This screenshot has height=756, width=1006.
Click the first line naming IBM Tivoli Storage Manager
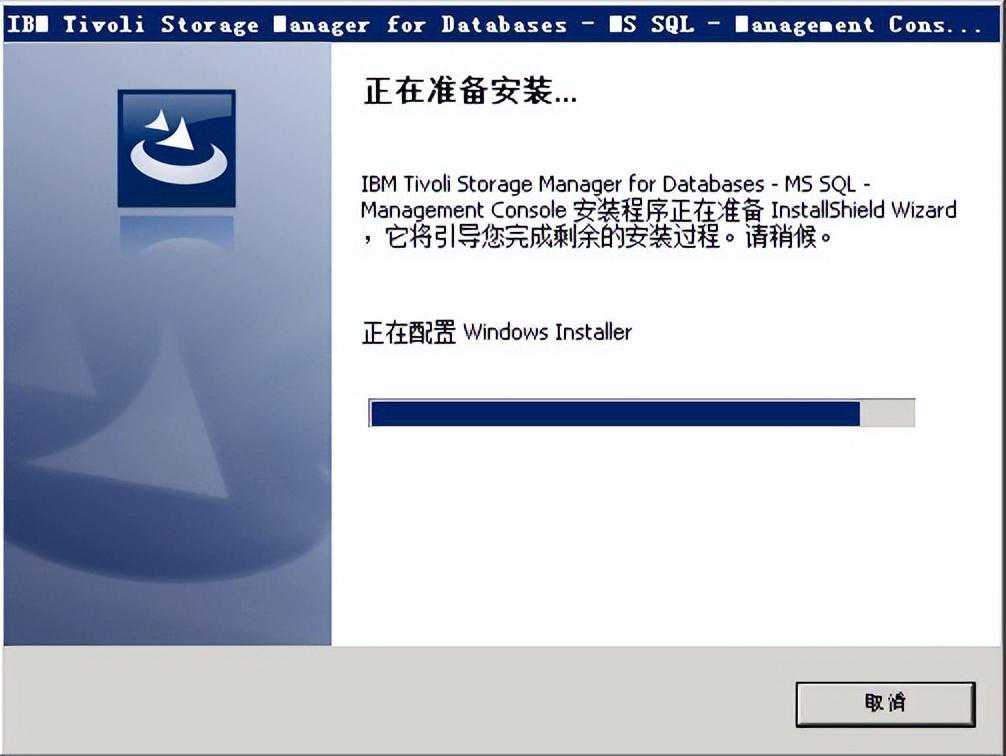pos(615,184)
